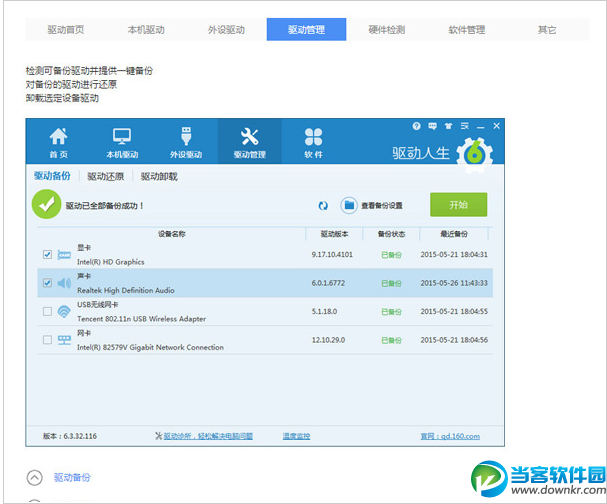This screenshot has height=504, width=607.
Task: Visit the 官网 qd.160.com link
Action: pyautogui.click(x=450, y=436)
